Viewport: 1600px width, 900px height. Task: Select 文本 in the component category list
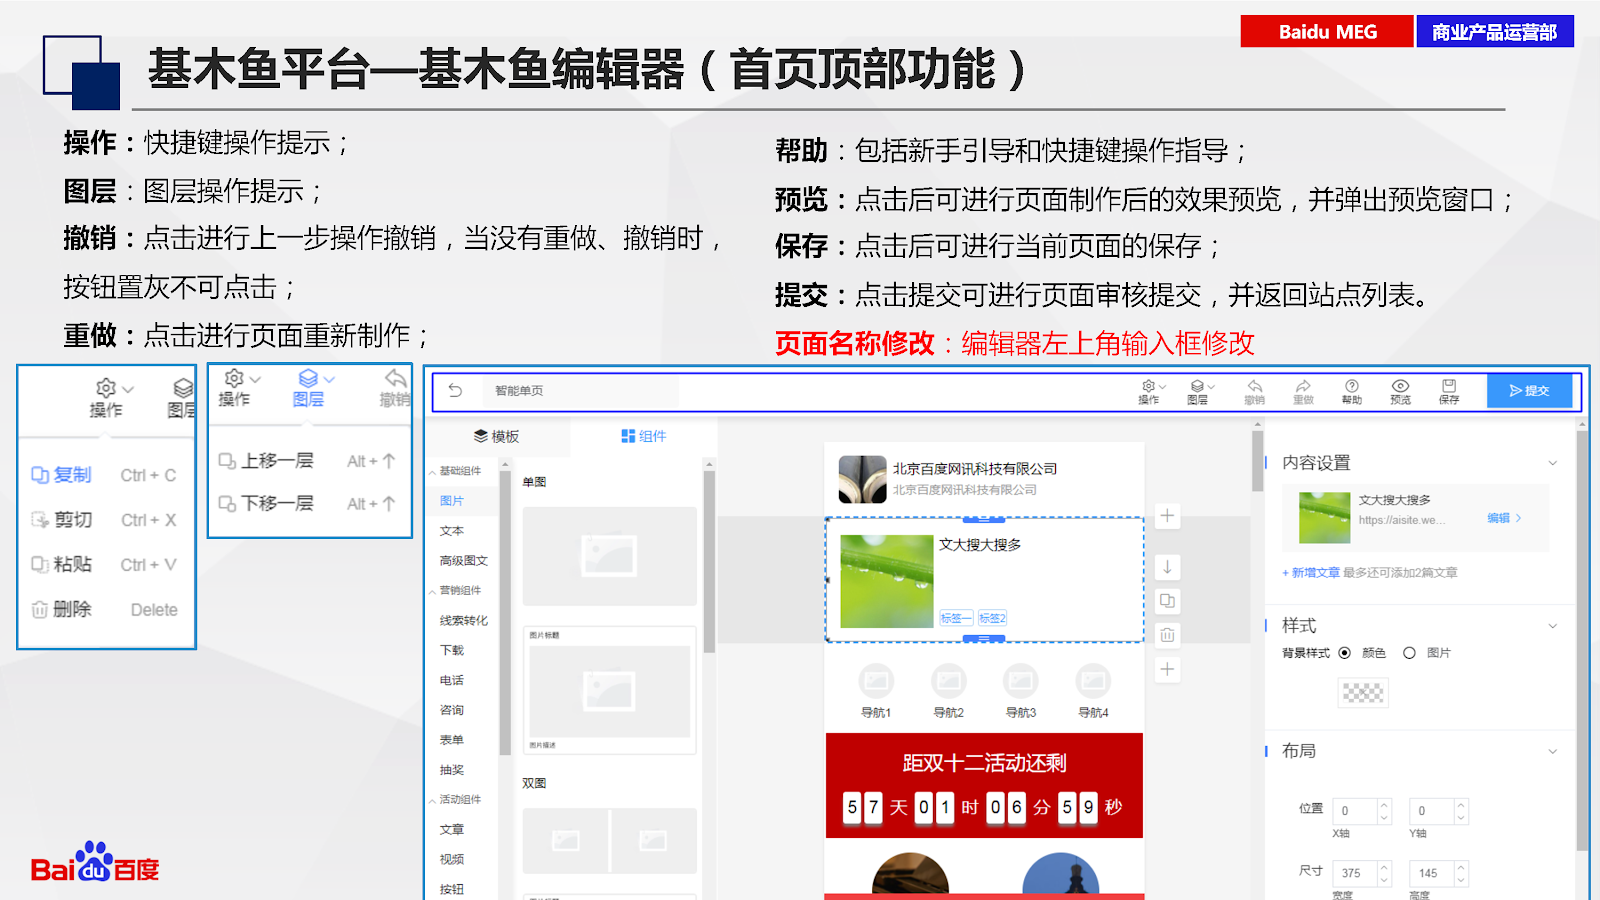point(452,531)
